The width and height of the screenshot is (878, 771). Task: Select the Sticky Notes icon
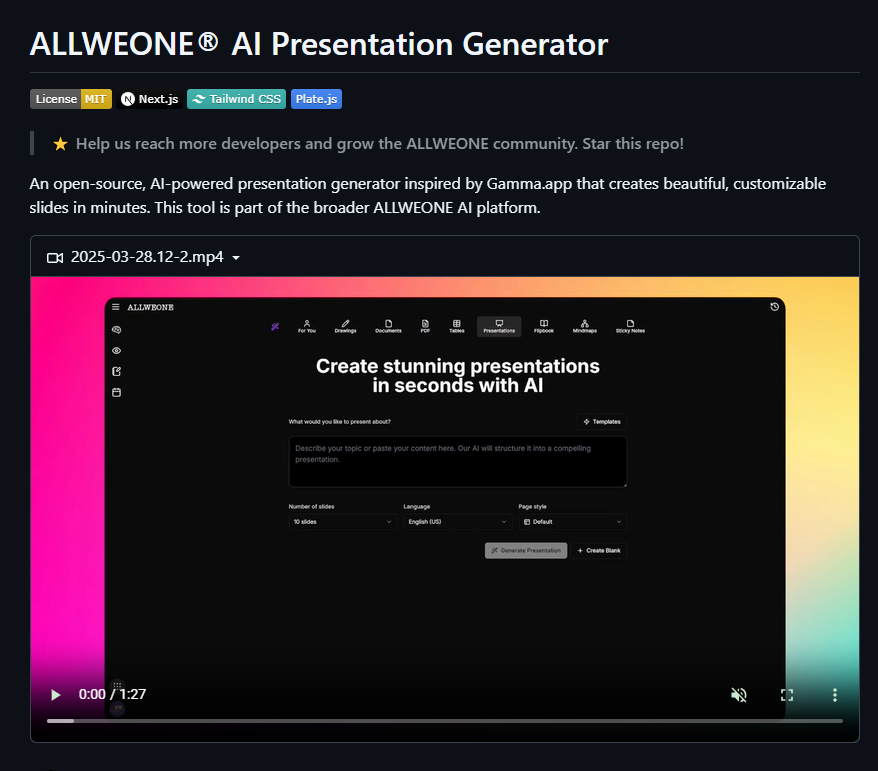(x=630, y=325)
